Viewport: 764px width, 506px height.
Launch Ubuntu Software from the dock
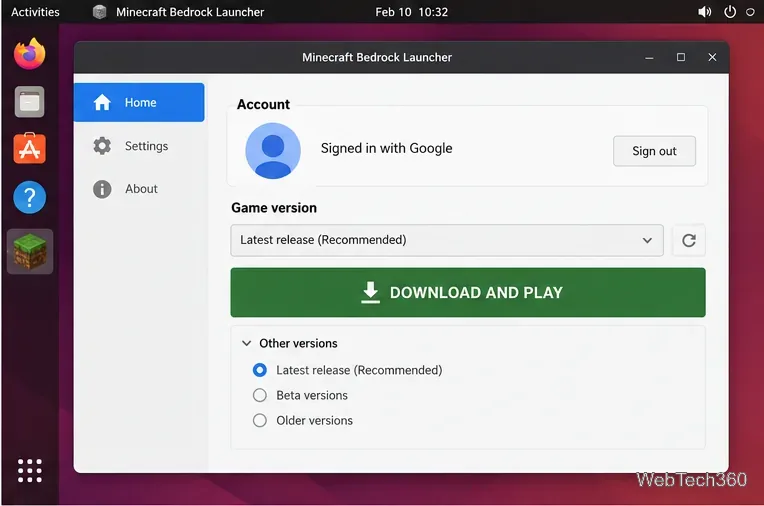30,149
